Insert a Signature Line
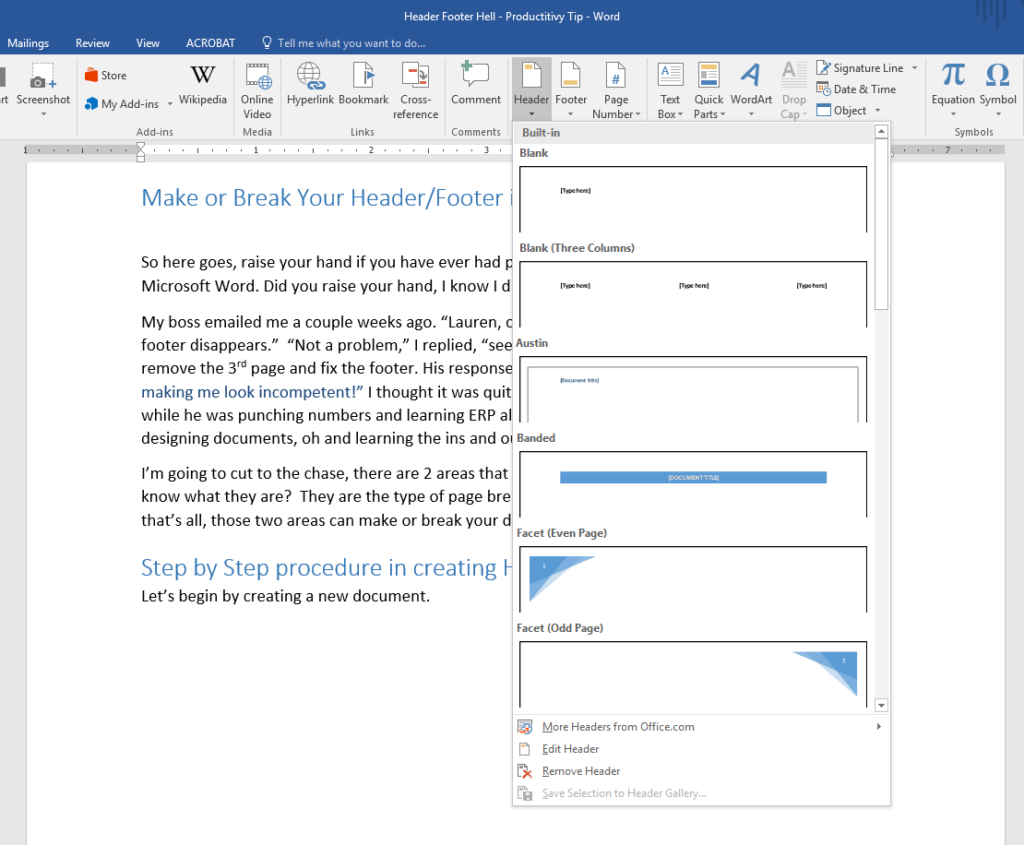Viewport: 1024px width, 845px height. click(x=859, y=68)
